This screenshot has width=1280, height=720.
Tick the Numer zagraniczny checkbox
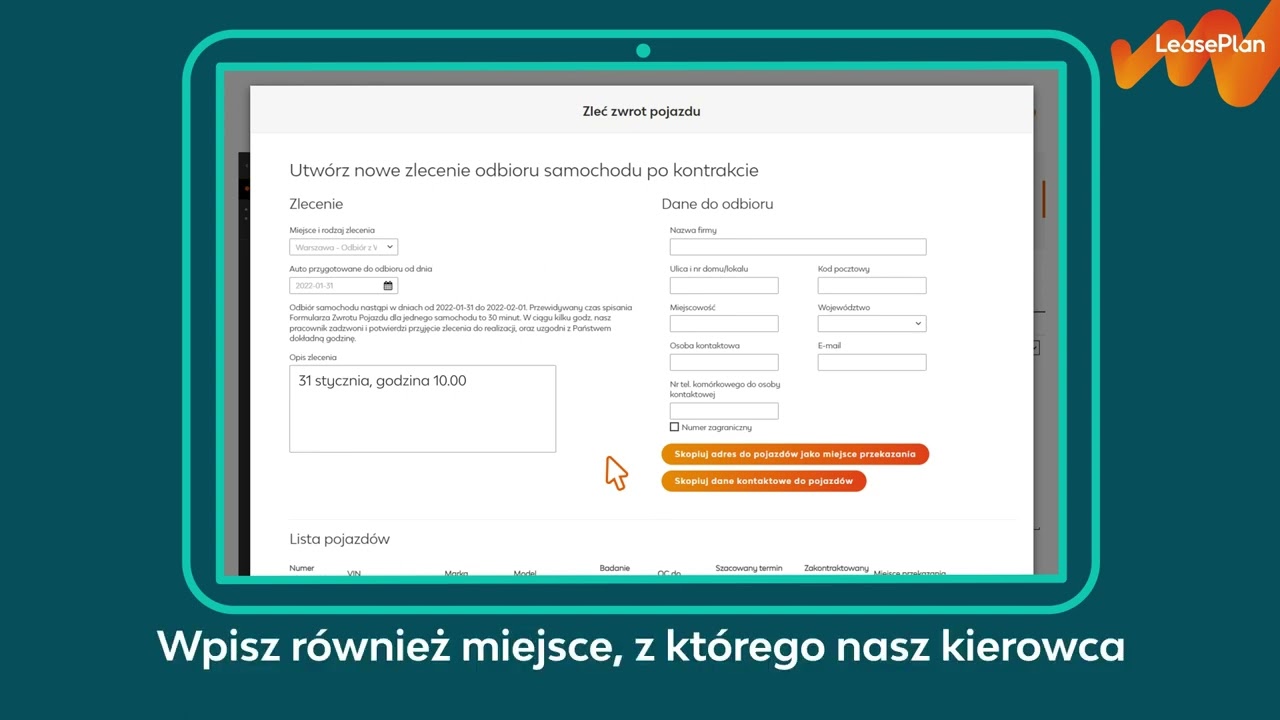[x=674, y=427]
